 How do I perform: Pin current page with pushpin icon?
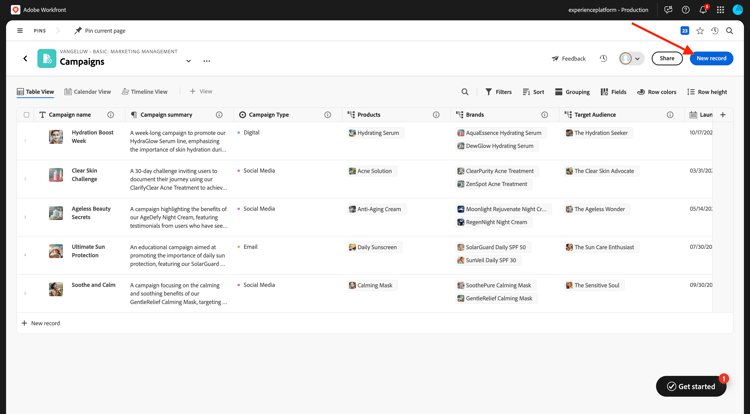[99, 31]
